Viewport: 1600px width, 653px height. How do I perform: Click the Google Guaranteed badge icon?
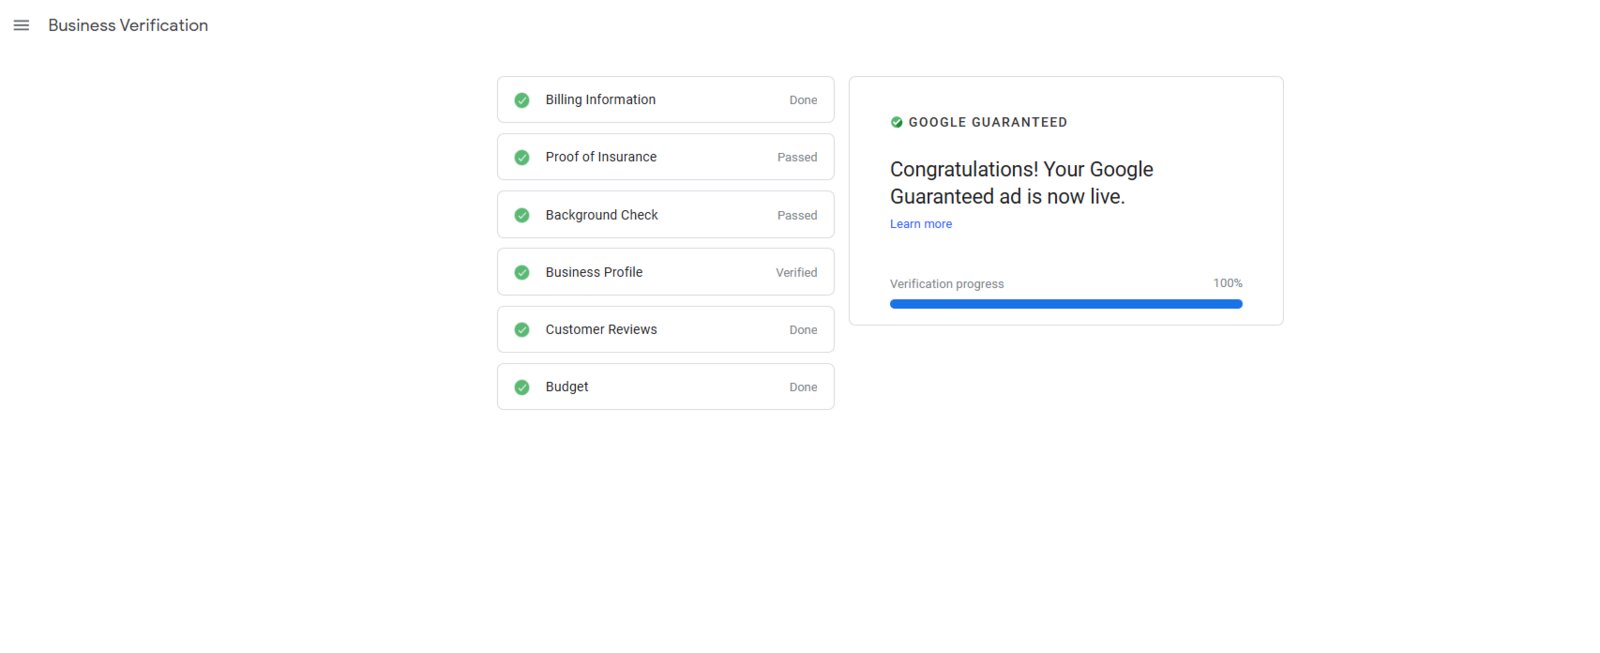click(897, 121)
